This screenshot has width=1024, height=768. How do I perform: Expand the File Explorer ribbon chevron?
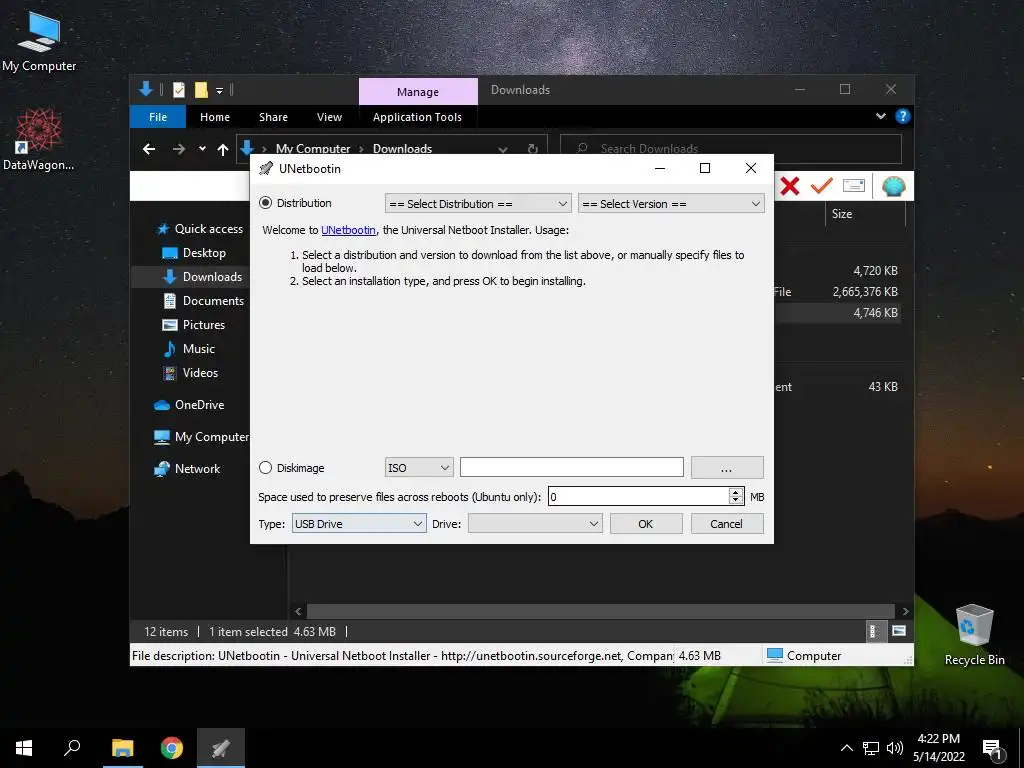coord(881,116)
